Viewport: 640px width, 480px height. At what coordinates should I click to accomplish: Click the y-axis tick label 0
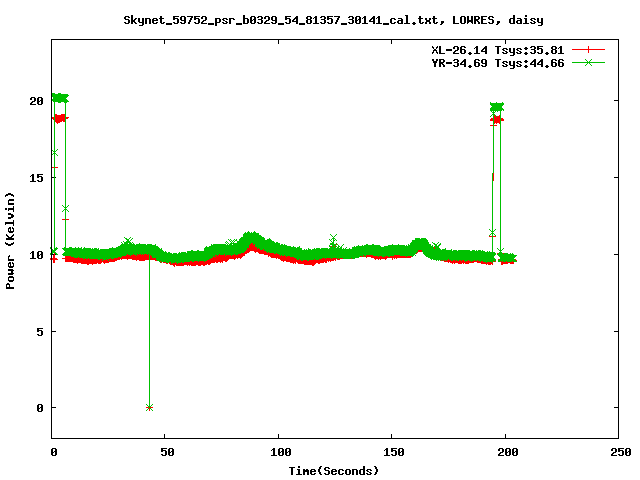pos(40,408)
